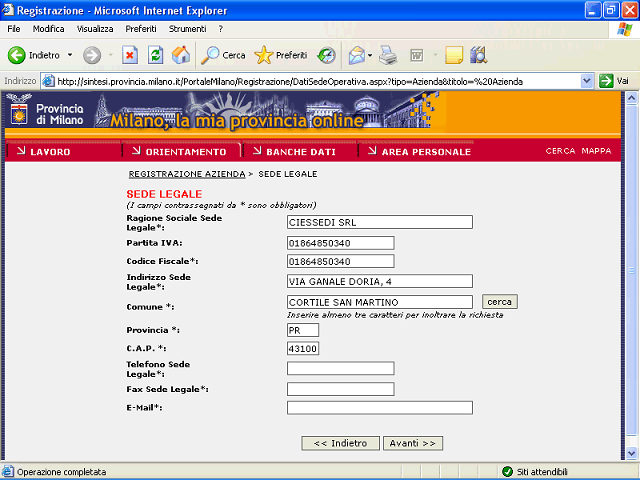
Task: Open the Strumenti menu
Action: (x=187, y=29)
